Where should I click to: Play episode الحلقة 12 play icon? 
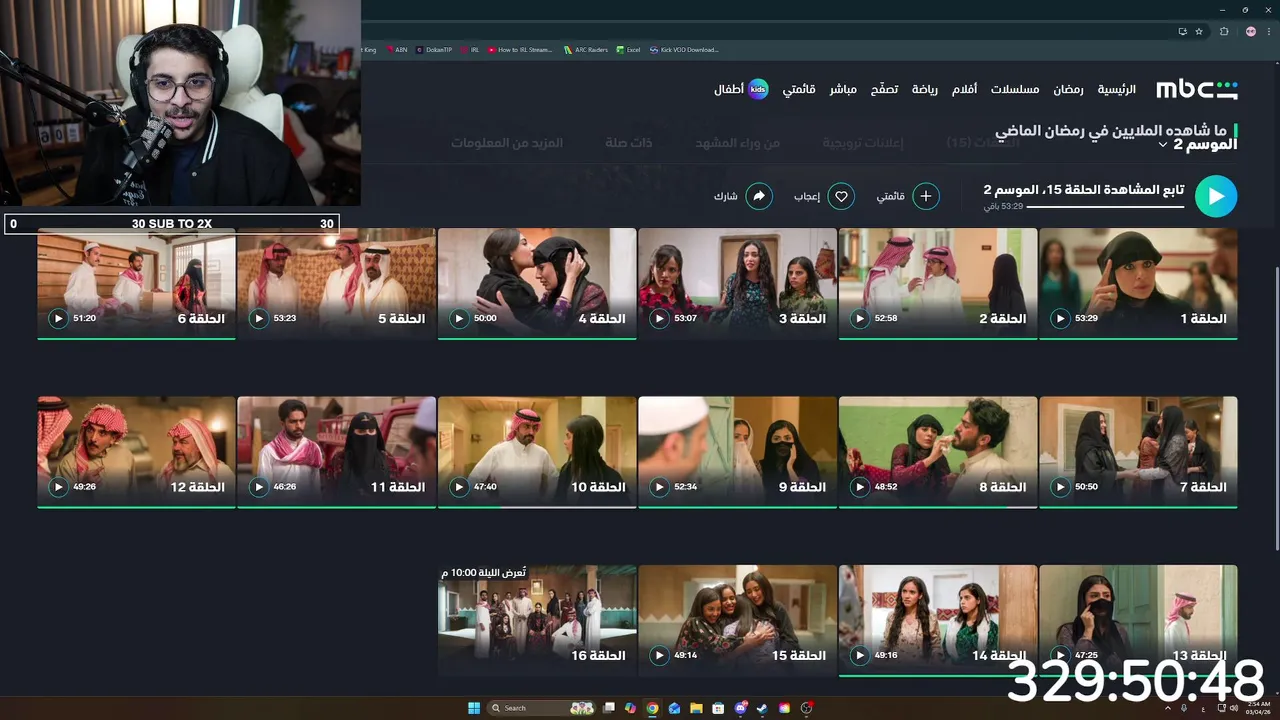pyautogui.click(x=58, y=487)
